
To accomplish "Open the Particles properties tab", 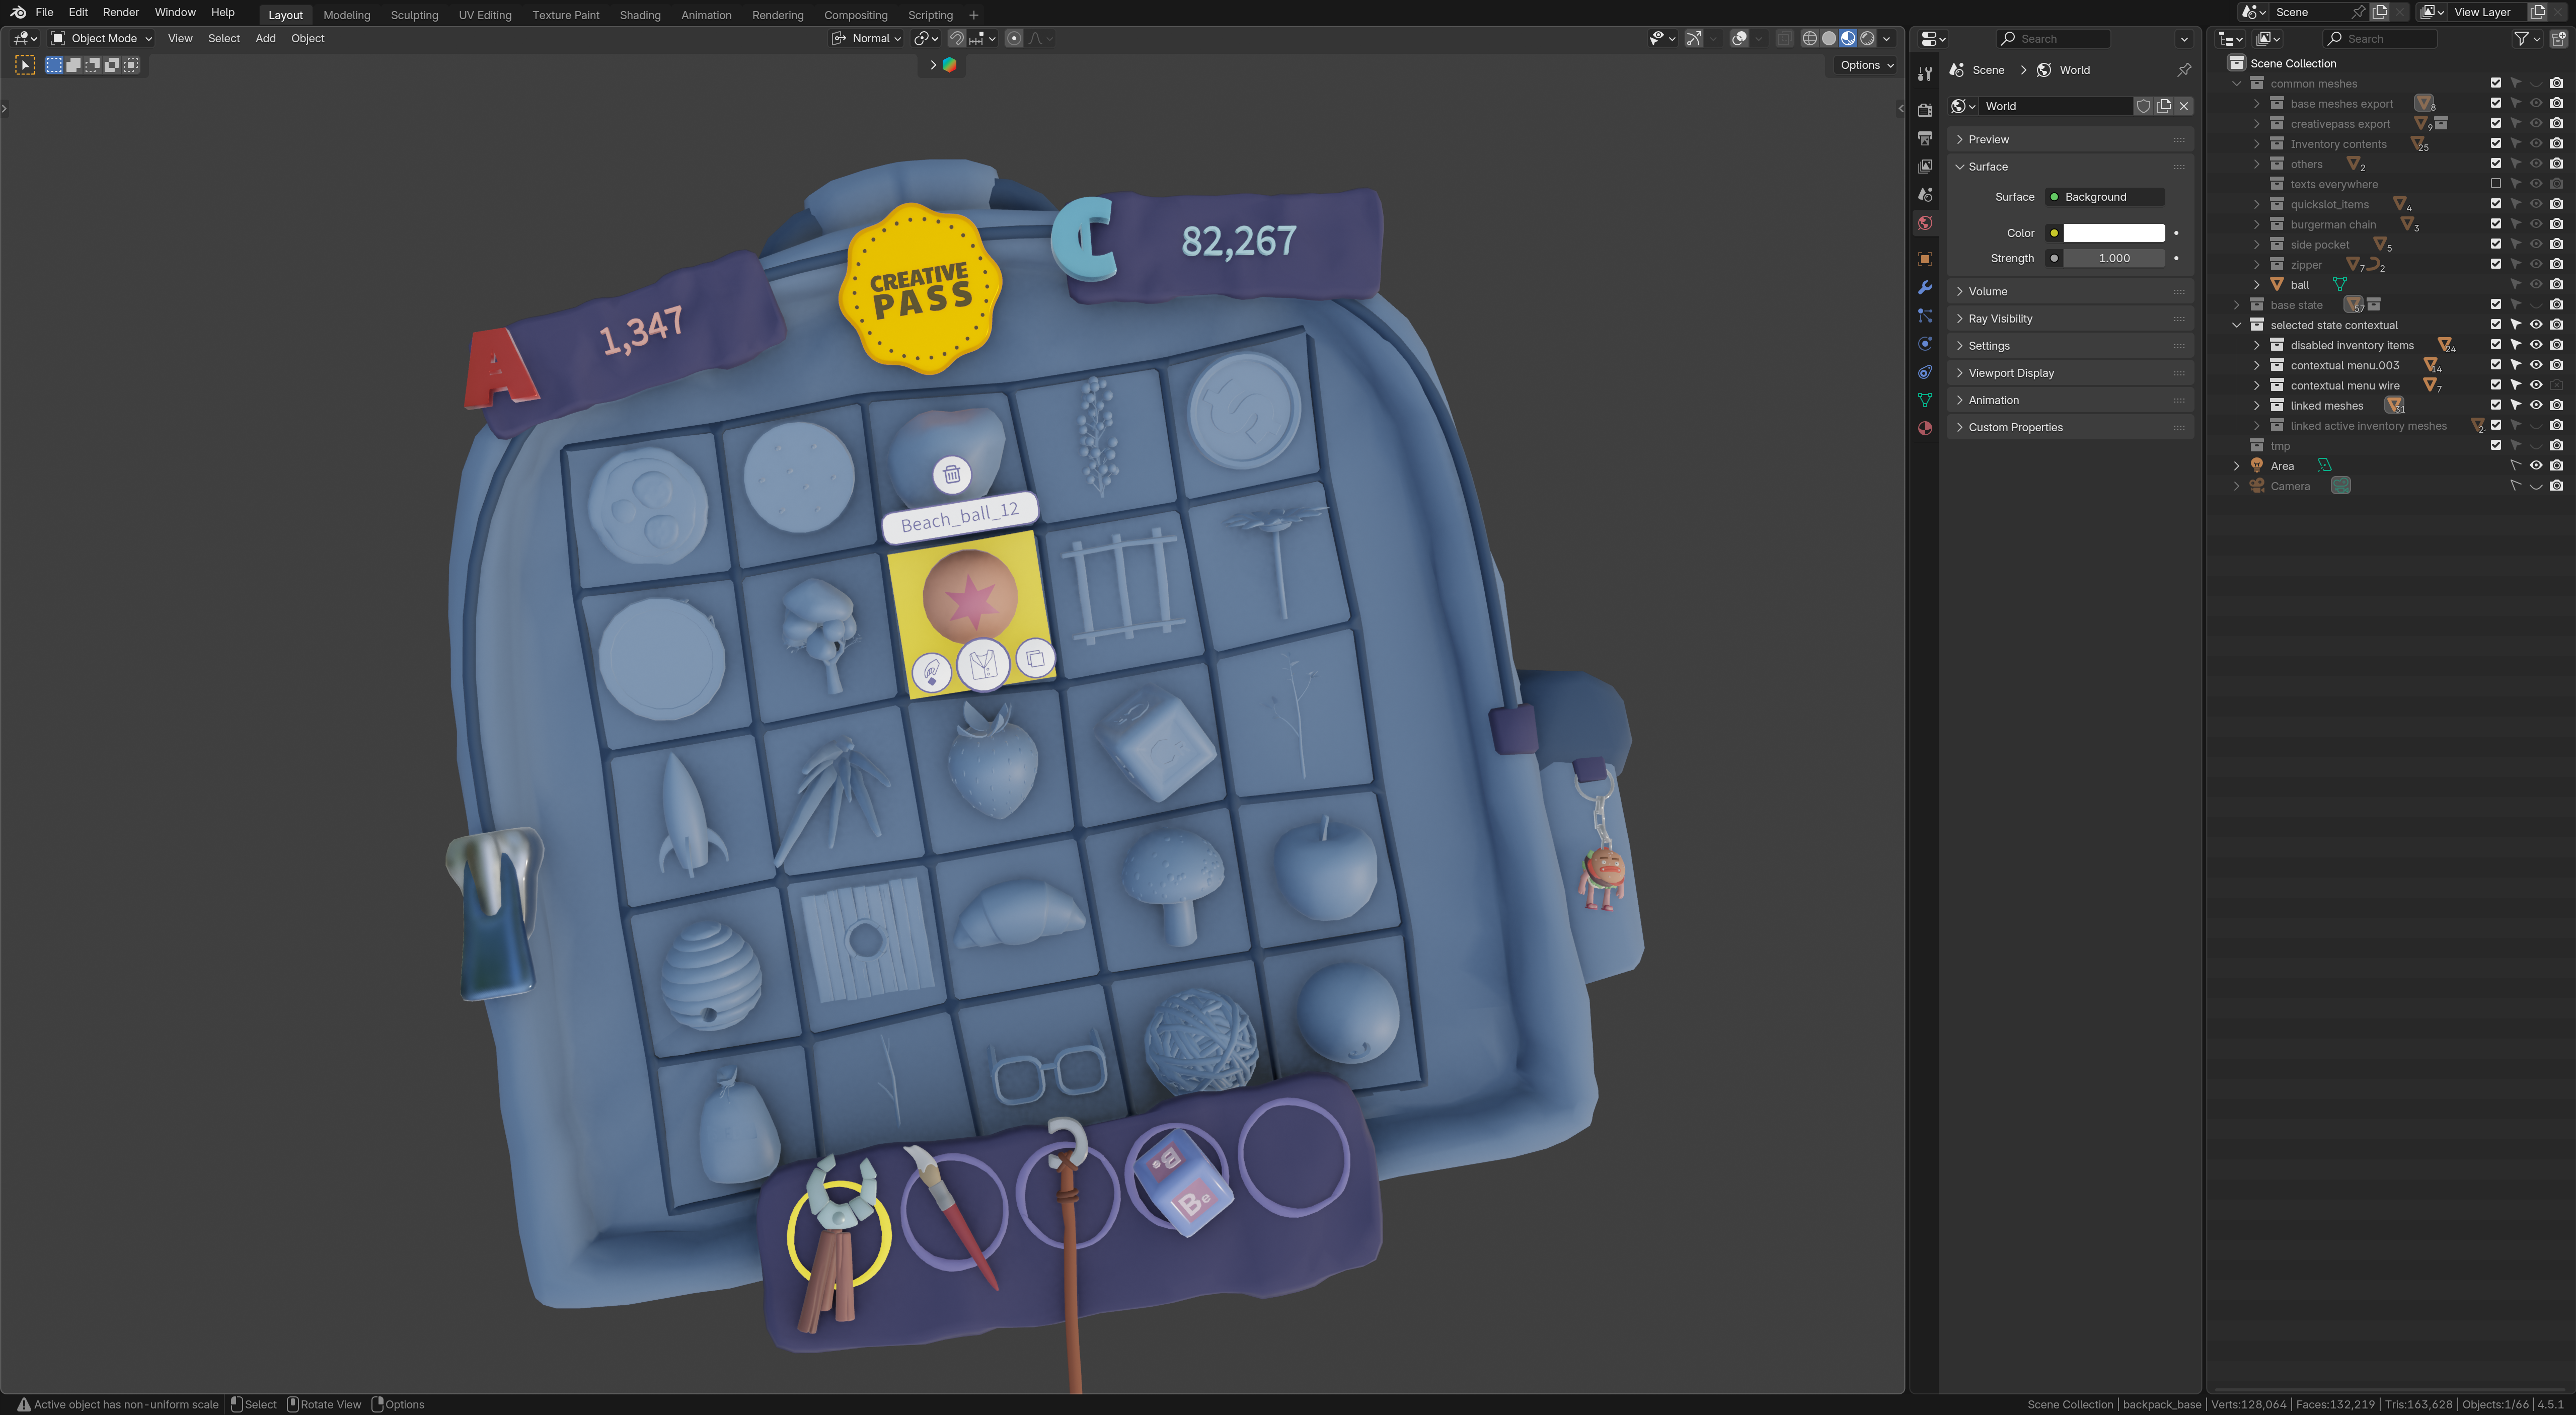I will [x=1925, y=316].
